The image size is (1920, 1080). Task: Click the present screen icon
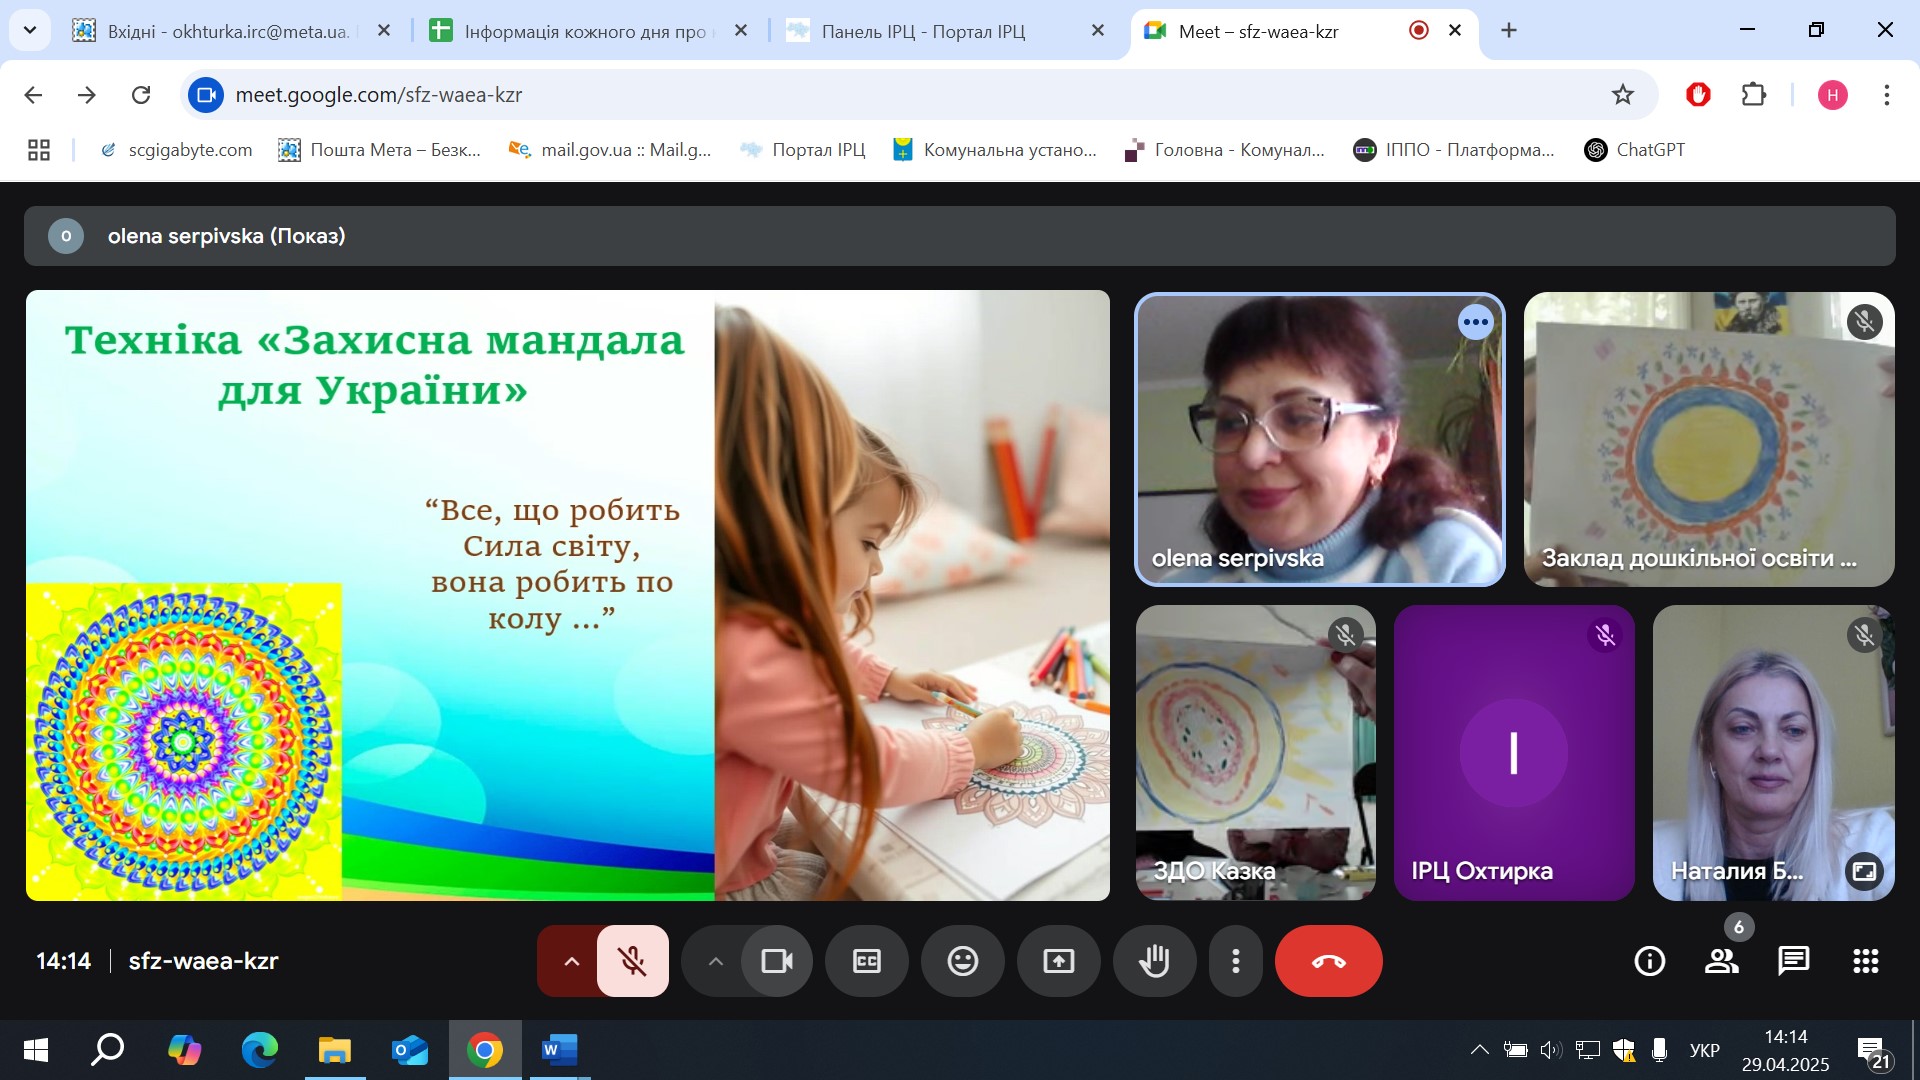point(1058,961)
